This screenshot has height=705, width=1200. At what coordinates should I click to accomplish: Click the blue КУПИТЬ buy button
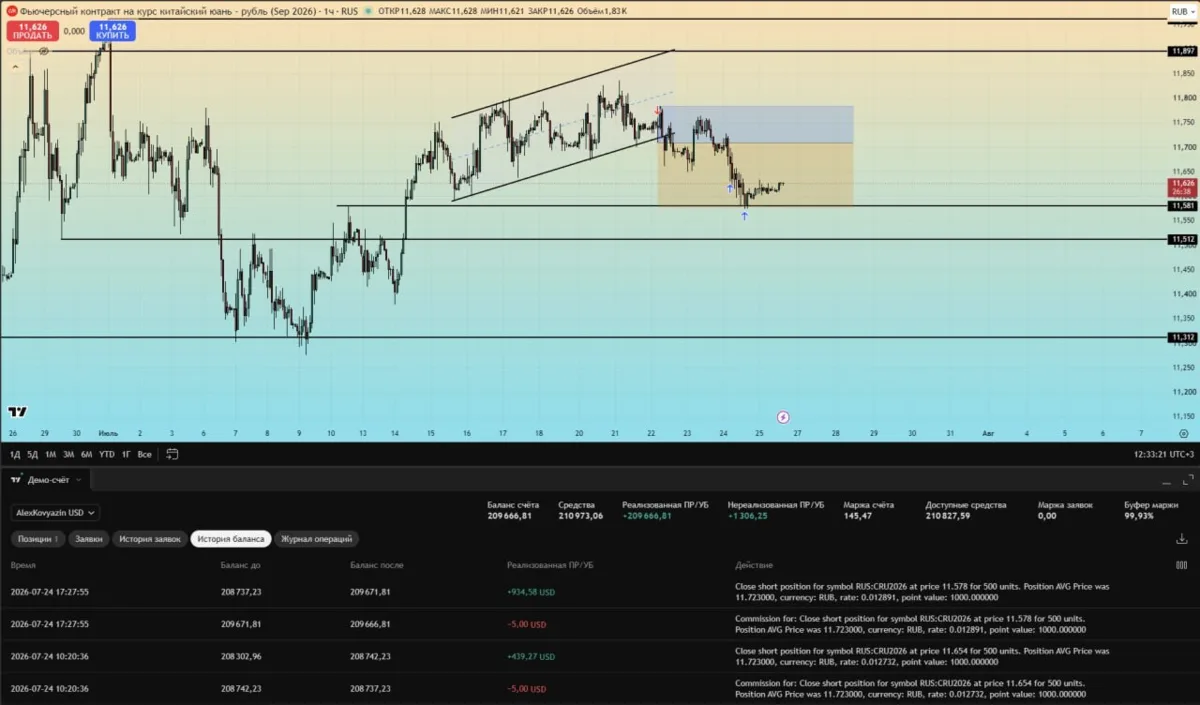[x=112, y=31]
